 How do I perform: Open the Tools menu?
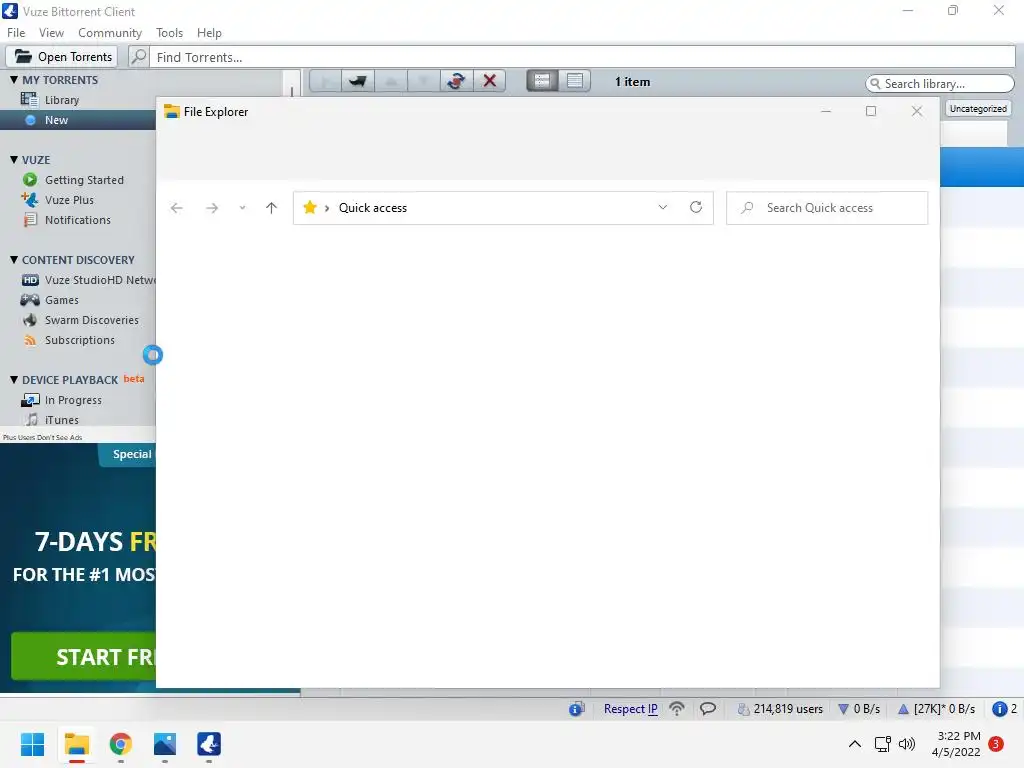pos(169,33)
